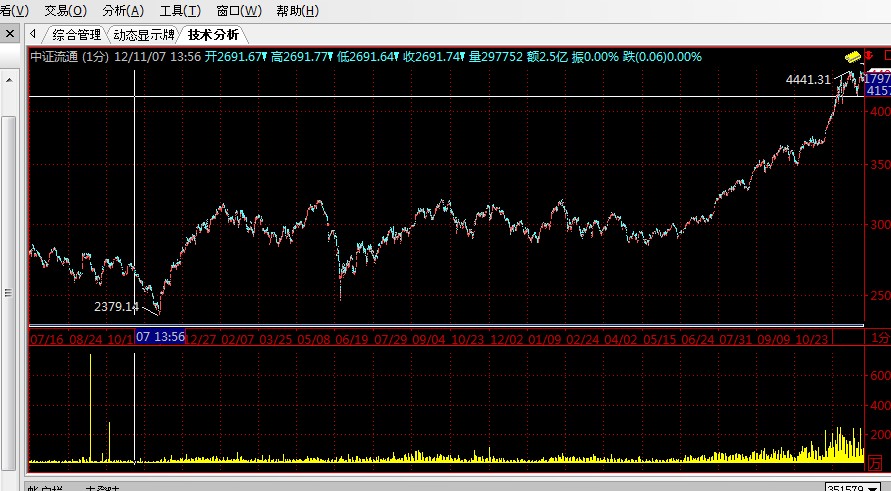Viewport: 891px width, 491px height.
Task: Switch to the 动态显示牌 tab
Action: [143, 35]
